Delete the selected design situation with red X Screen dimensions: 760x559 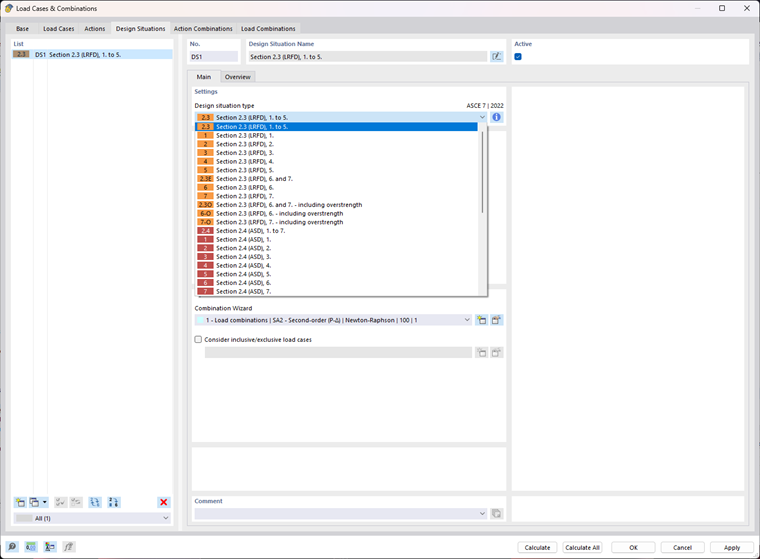pyautogui.click(x=164, y=502)
